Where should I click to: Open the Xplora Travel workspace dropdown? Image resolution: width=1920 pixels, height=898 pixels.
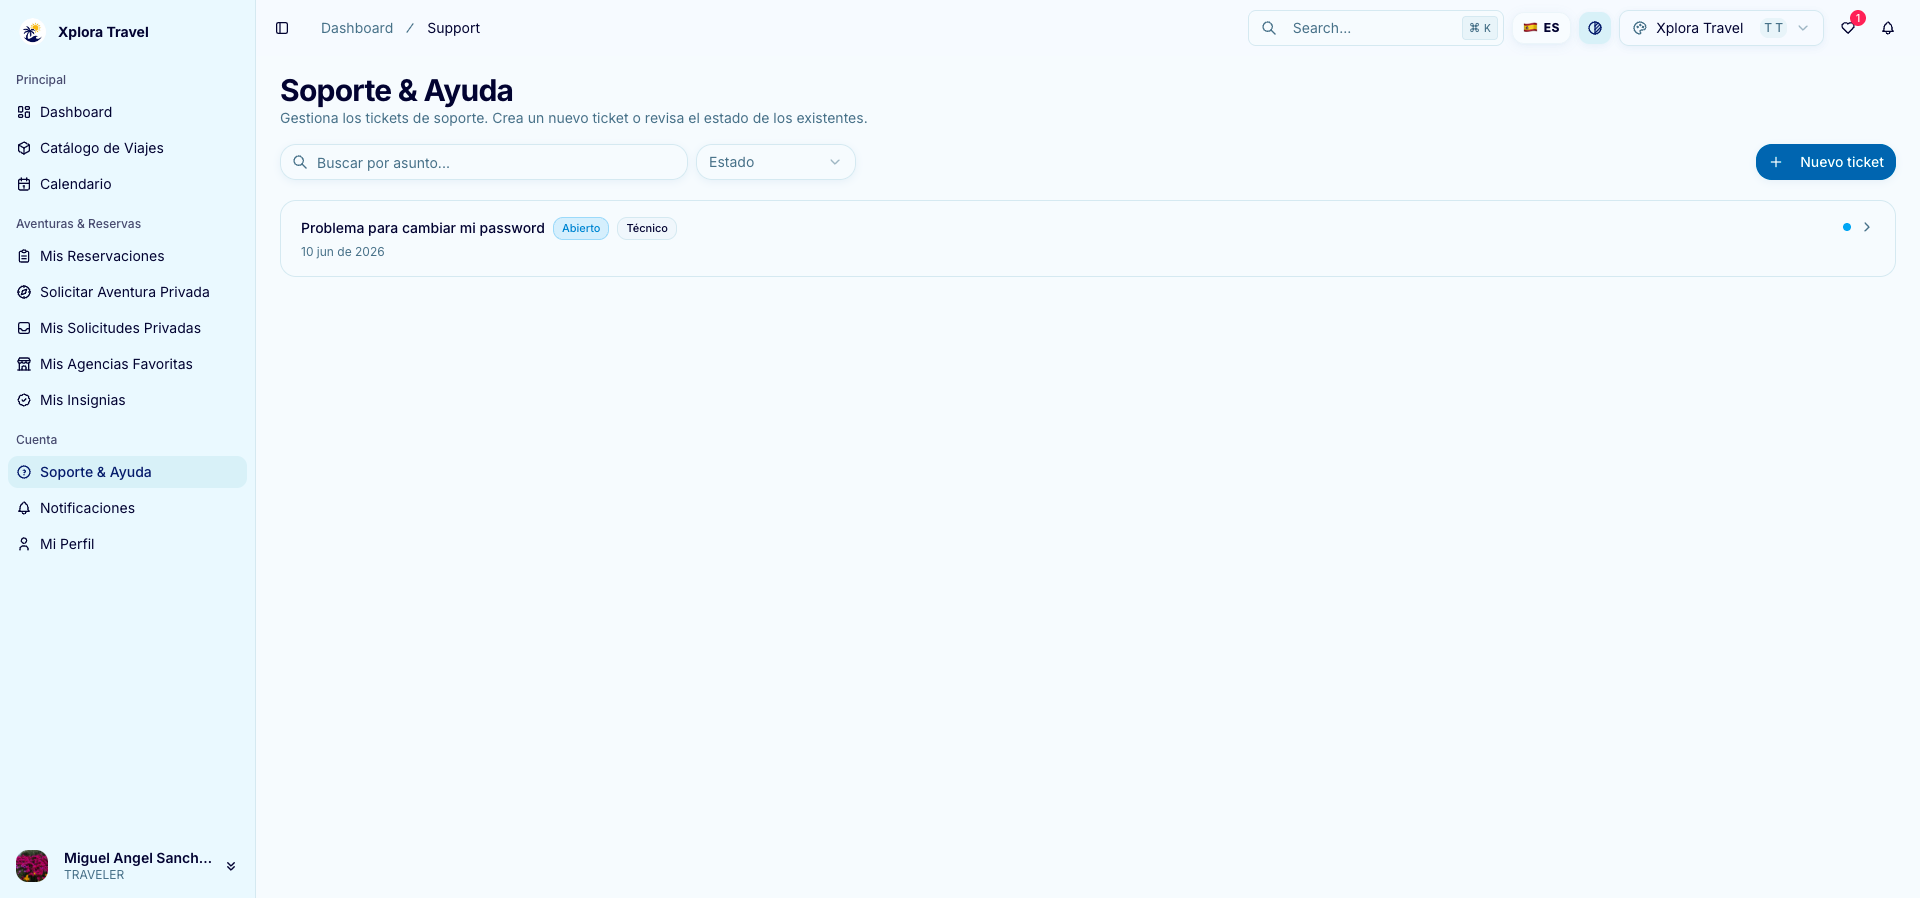(x=1721, y=28)
